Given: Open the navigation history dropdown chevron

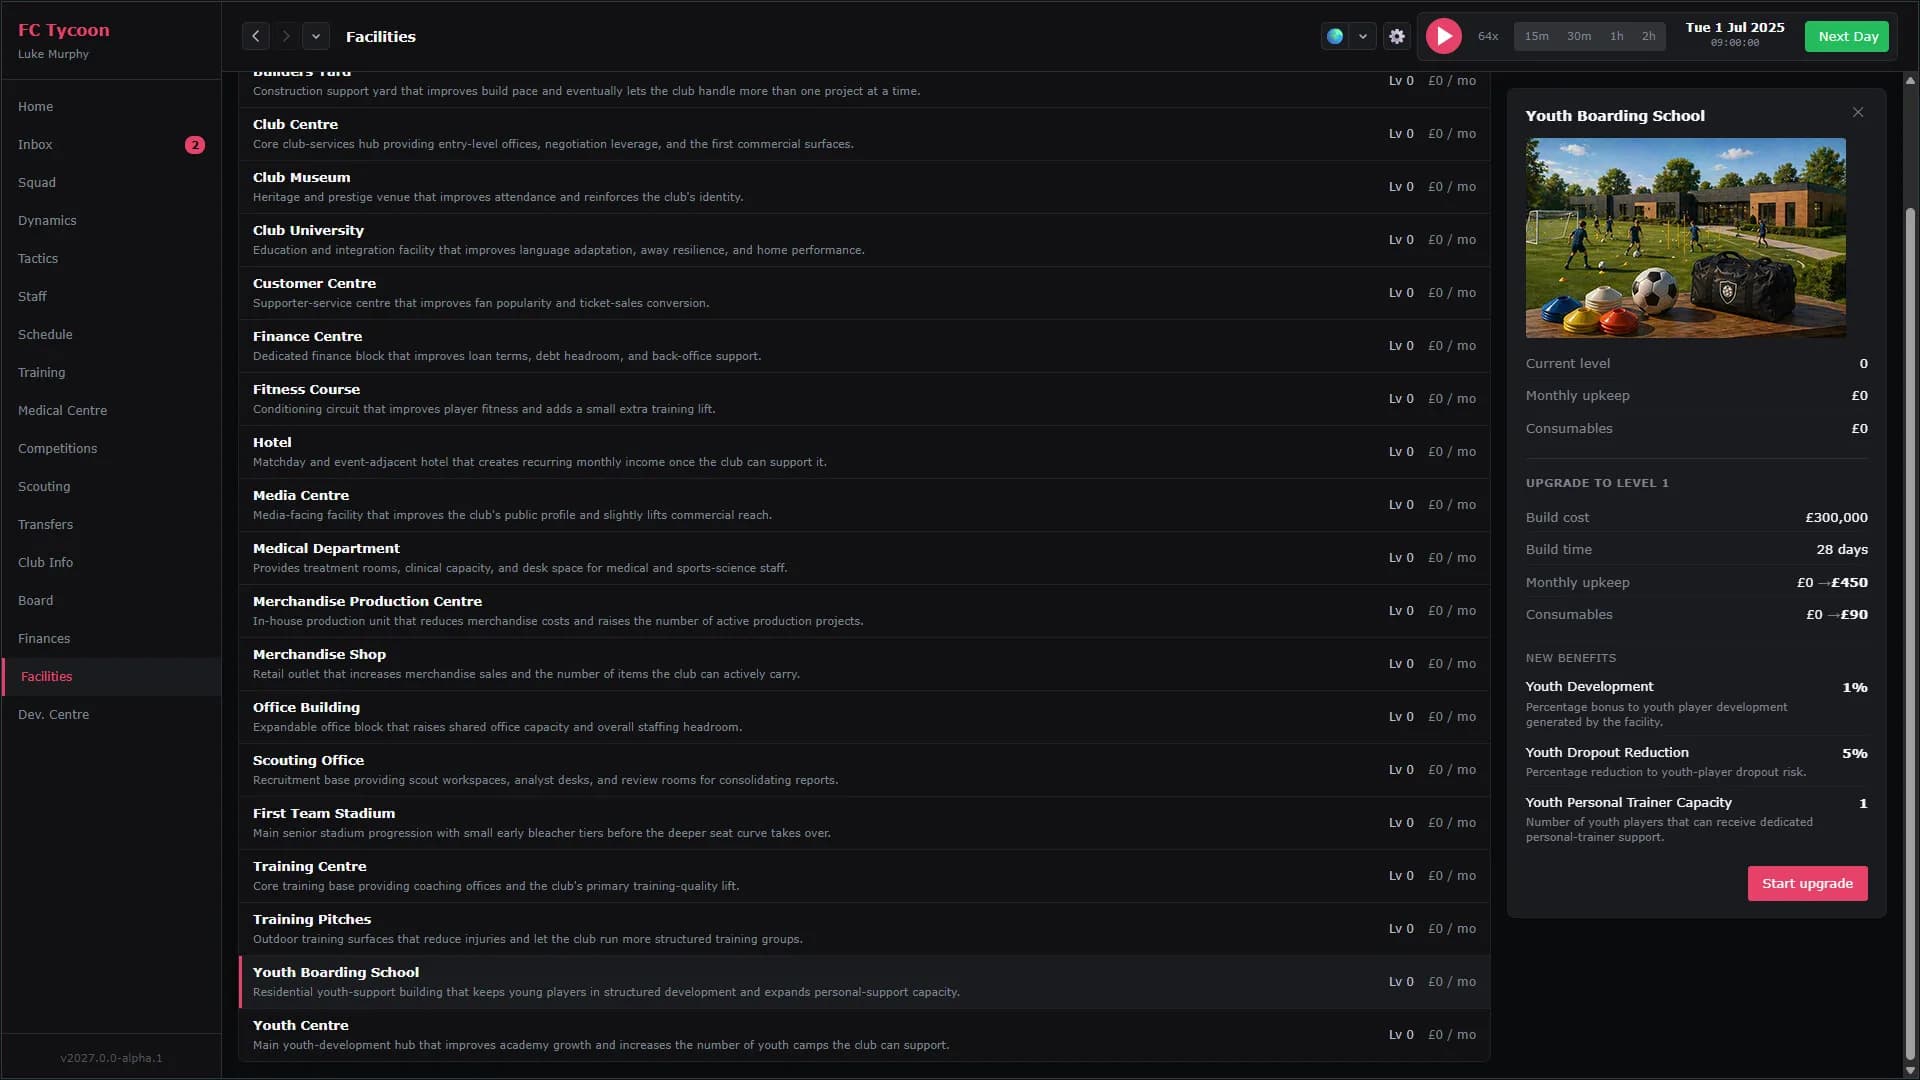Looking at the screenshot, I should (316, 36).
